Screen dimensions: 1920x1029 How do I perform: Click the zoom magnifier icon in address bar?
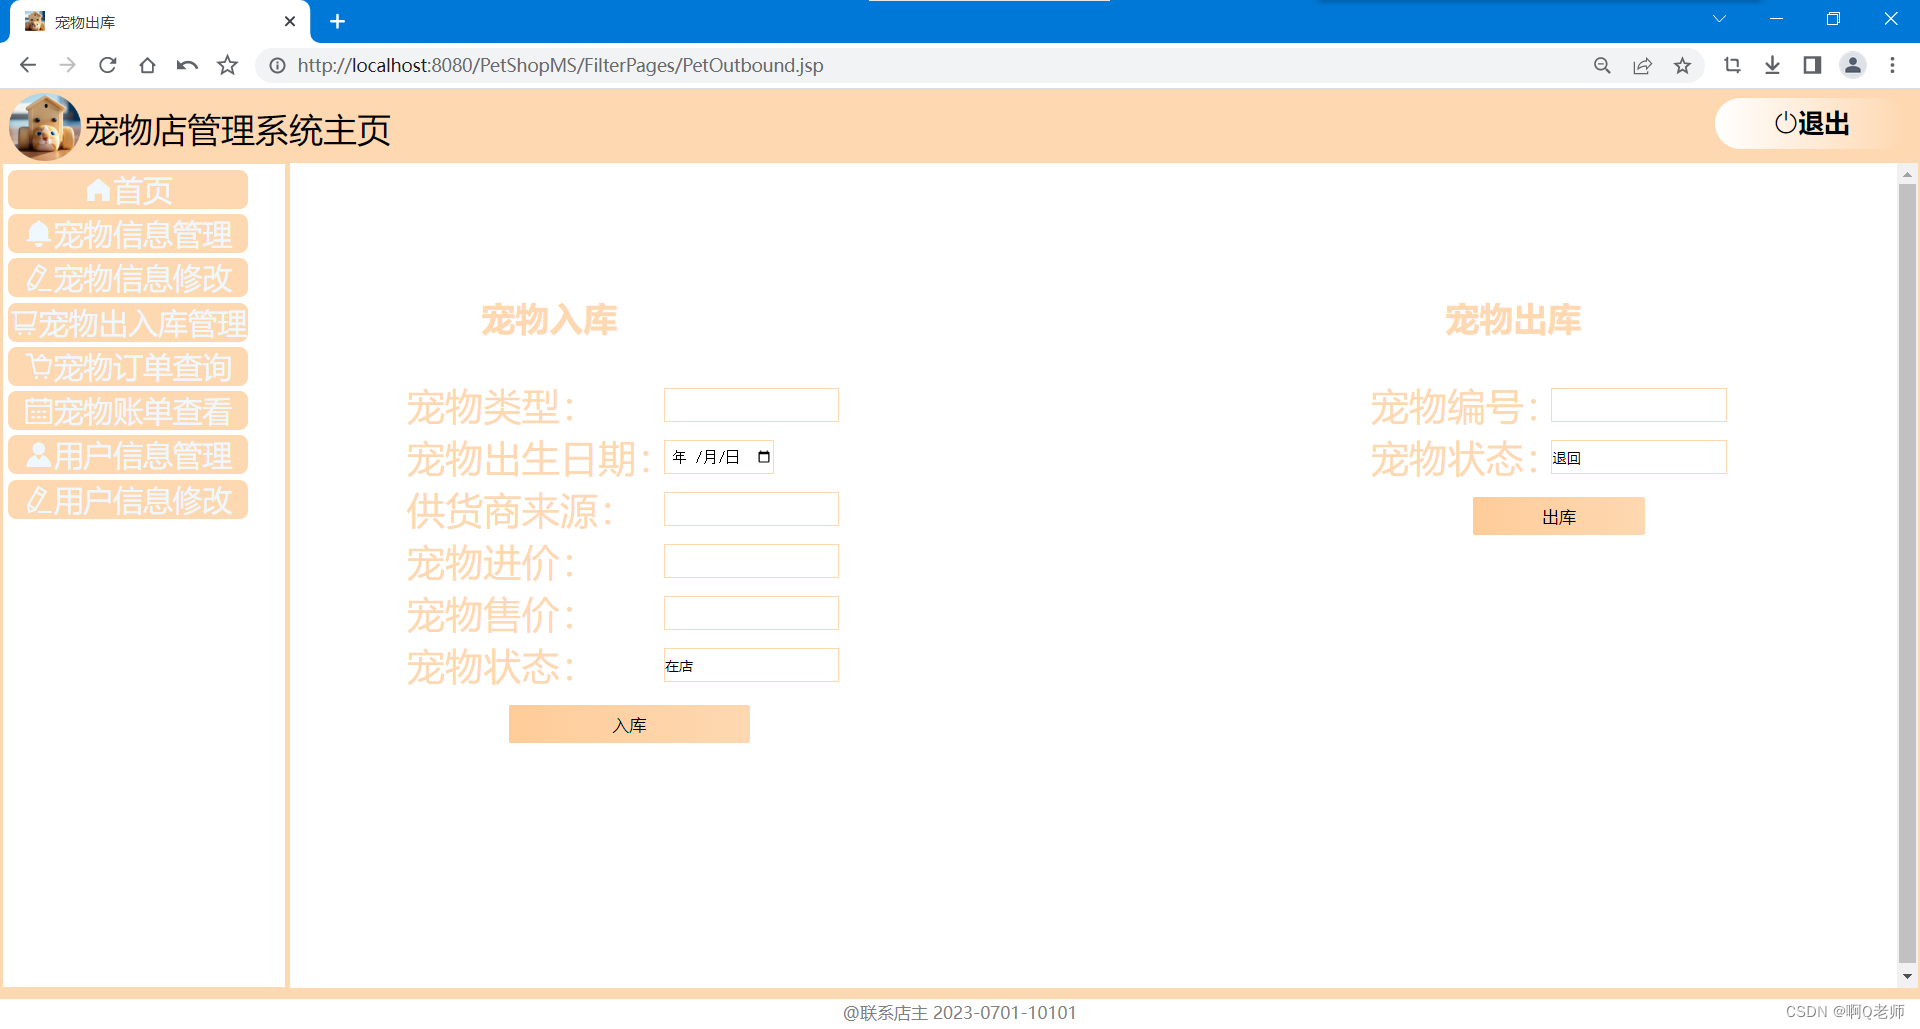(x=1602, y=65)
